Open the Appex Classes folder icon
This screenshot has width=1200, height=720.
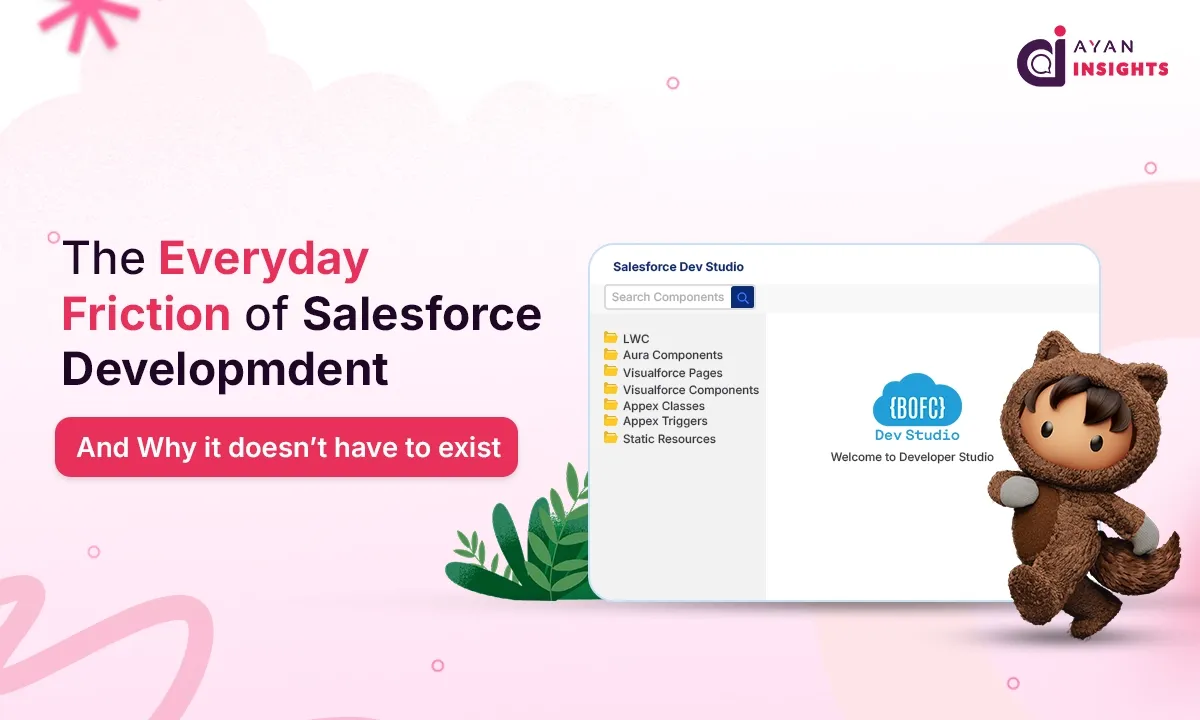tap(610, 405)
